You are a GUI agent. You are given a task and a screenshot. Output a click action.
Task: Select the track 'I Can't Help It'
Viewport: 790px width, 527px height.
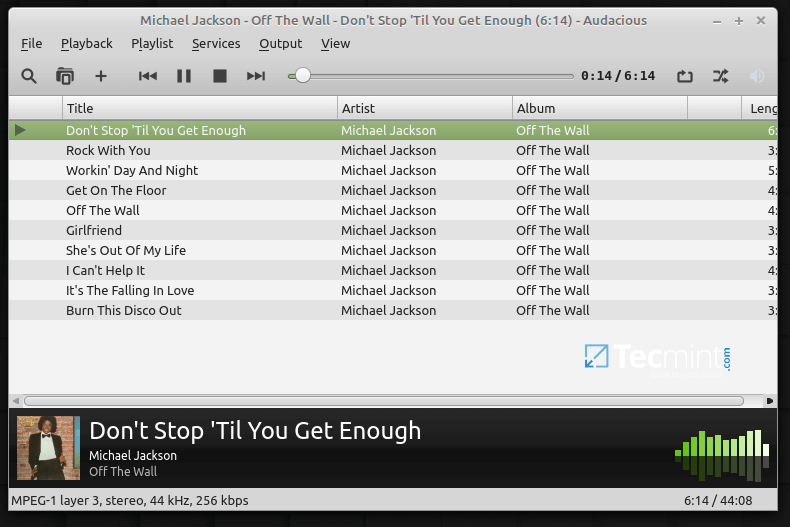coord(393,271)
